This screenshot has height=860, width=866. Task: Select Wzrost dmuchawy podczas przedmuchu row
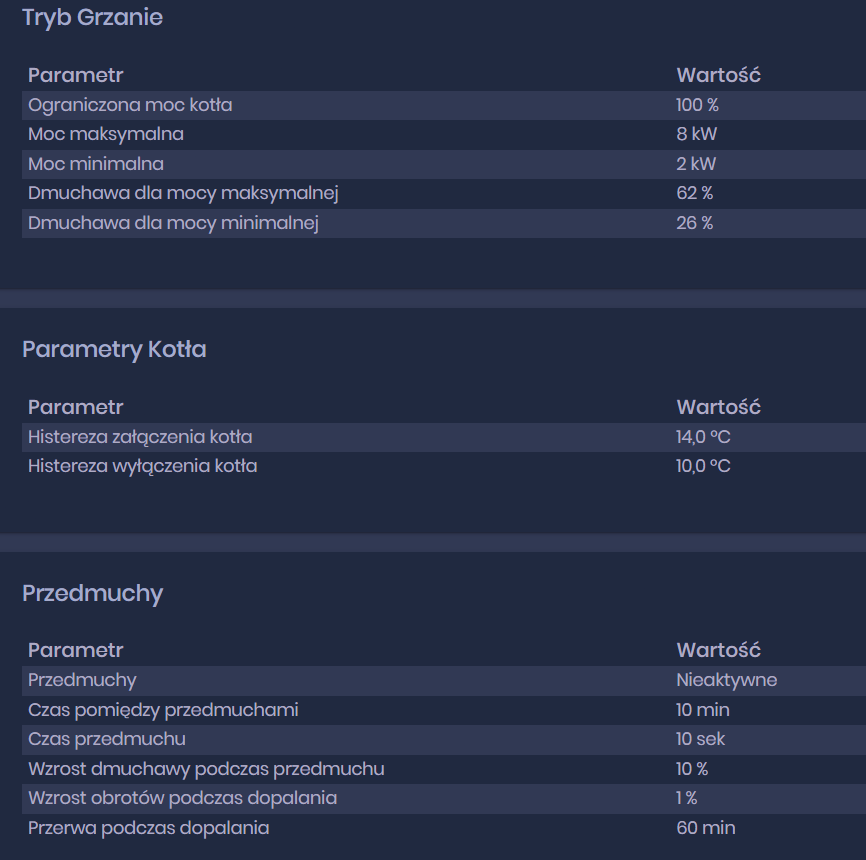point(206,769)
